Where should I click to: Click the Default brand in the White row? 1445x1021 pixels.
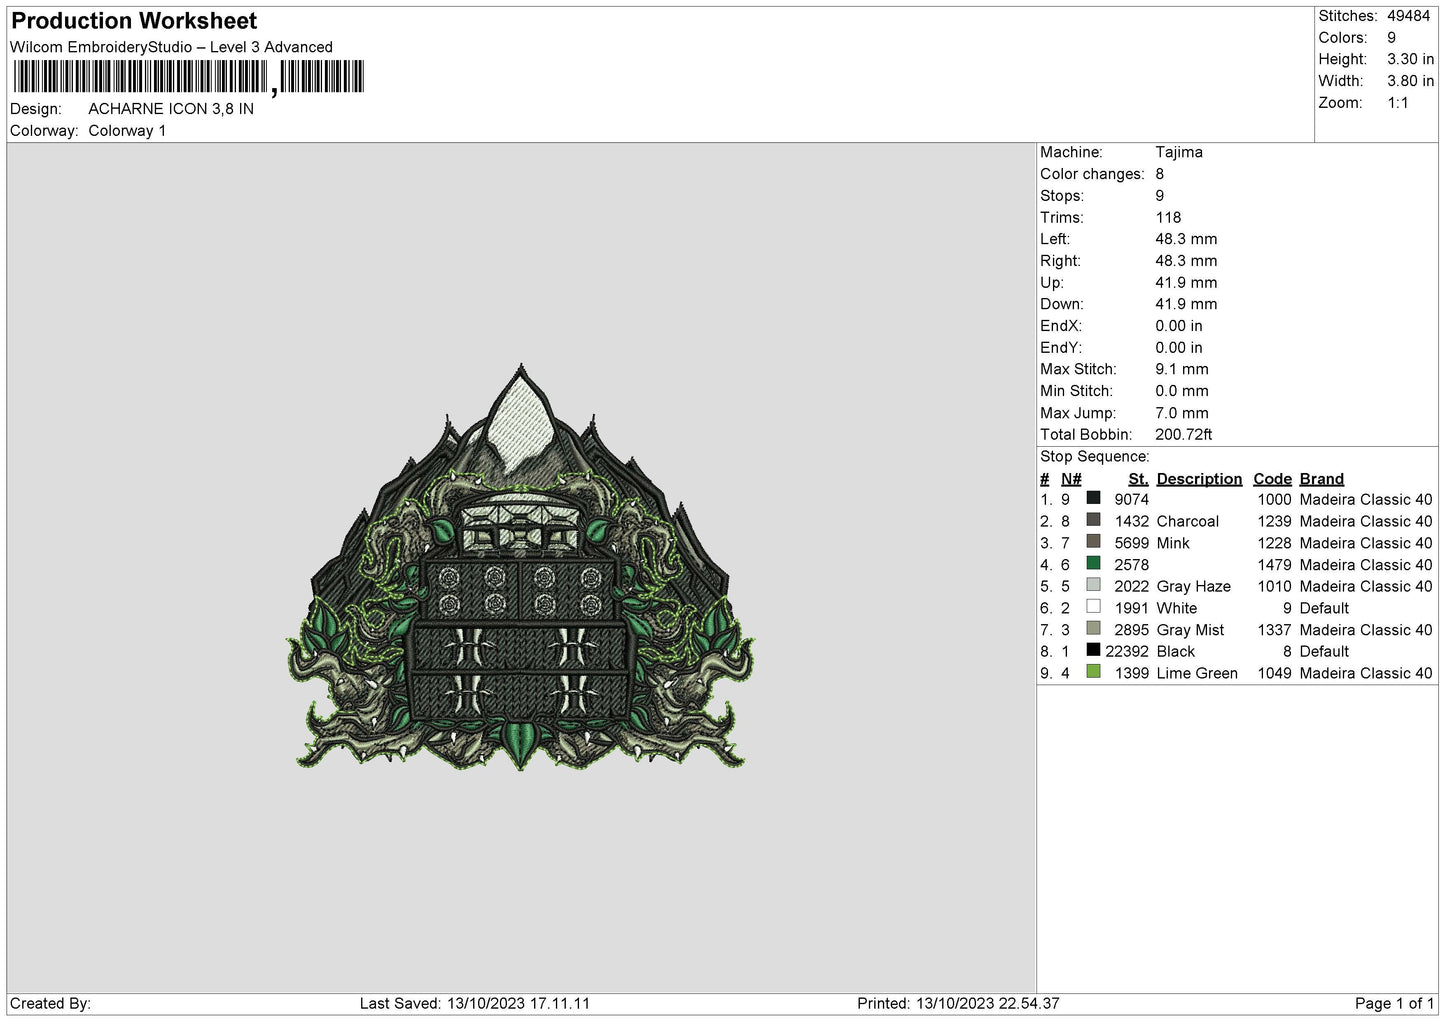(1324, 608)
